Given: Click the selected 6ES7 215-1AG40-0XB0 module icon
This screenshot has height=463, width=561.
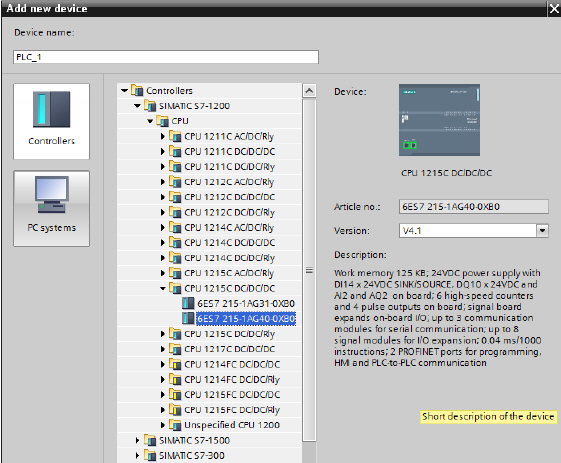Looking at the screenshot, I should point(188,318).
